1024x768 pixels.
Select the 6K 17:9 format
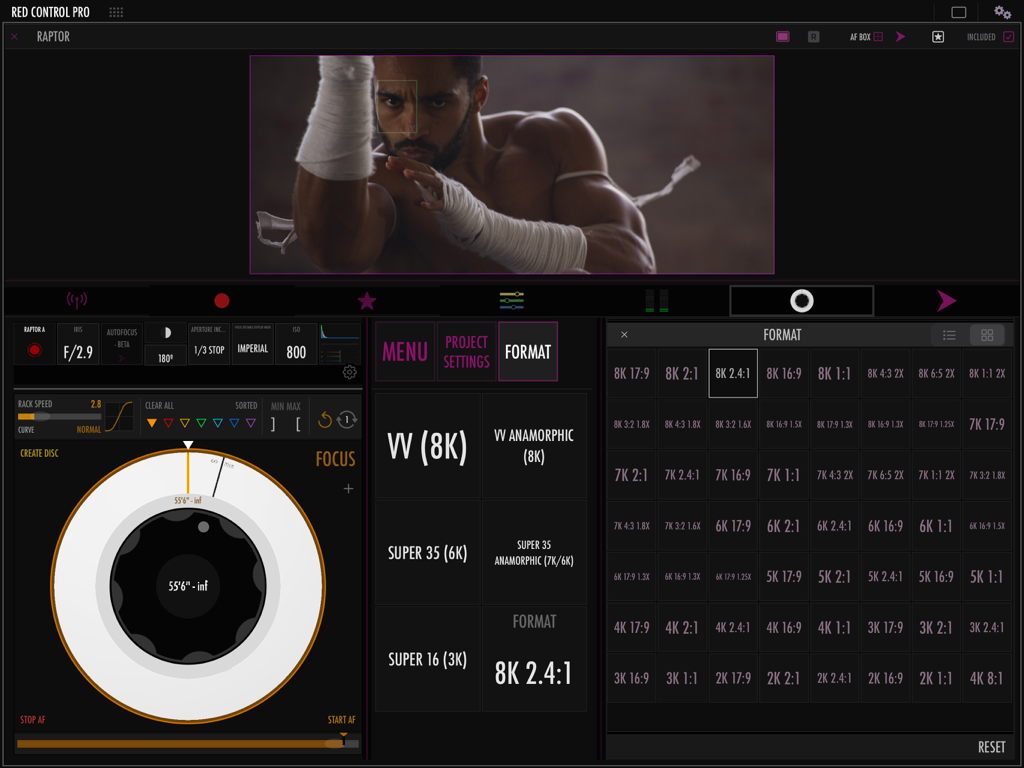(x=733, y=526)
